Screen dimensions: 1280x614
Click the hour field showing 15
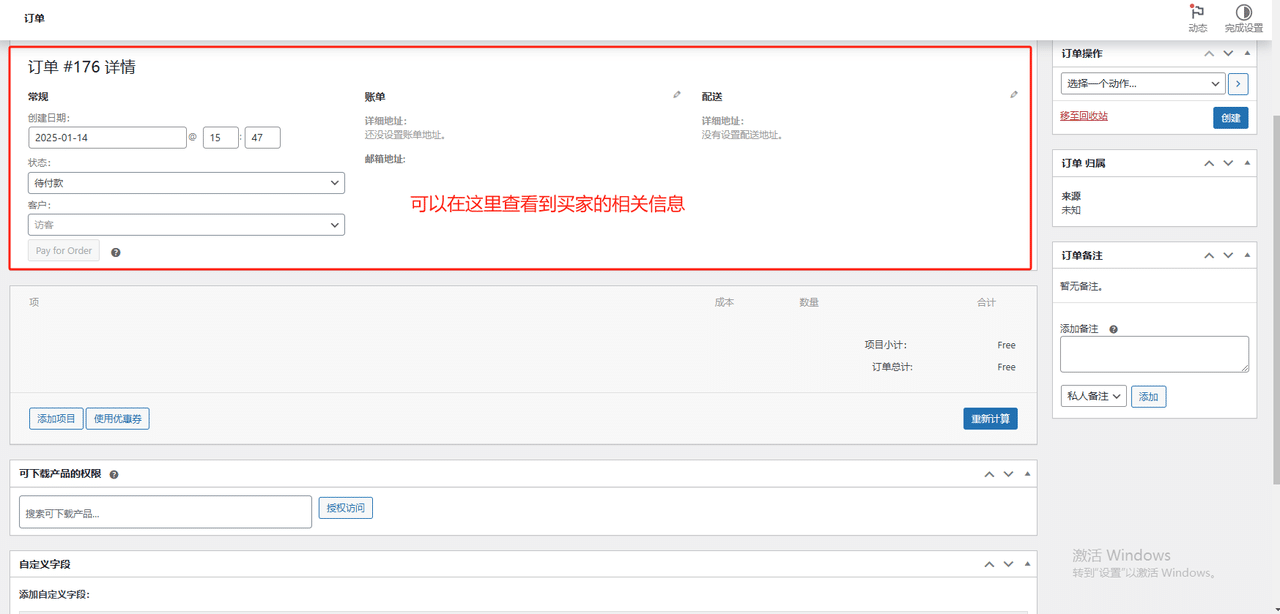click(x=221, y=138)
